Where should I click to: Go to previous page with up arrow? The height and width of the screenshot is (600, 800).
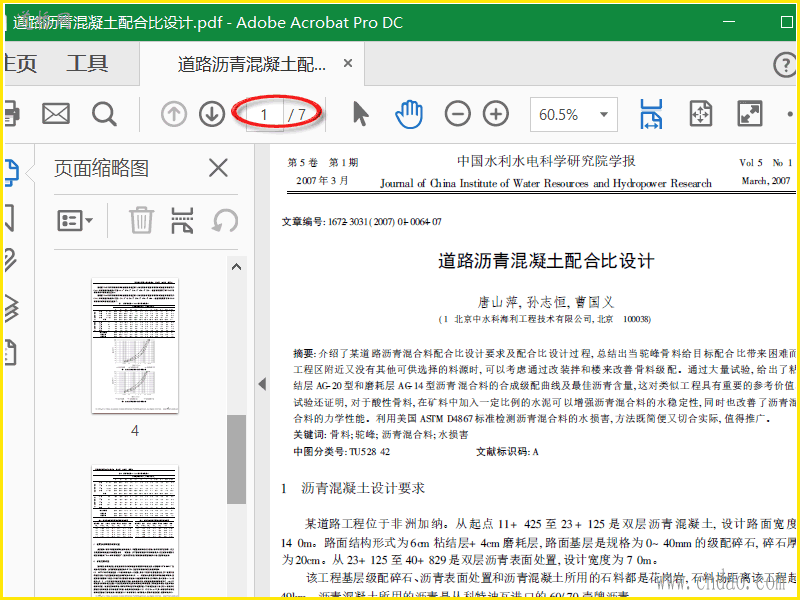pyautogui.click(x=173, y=114)
